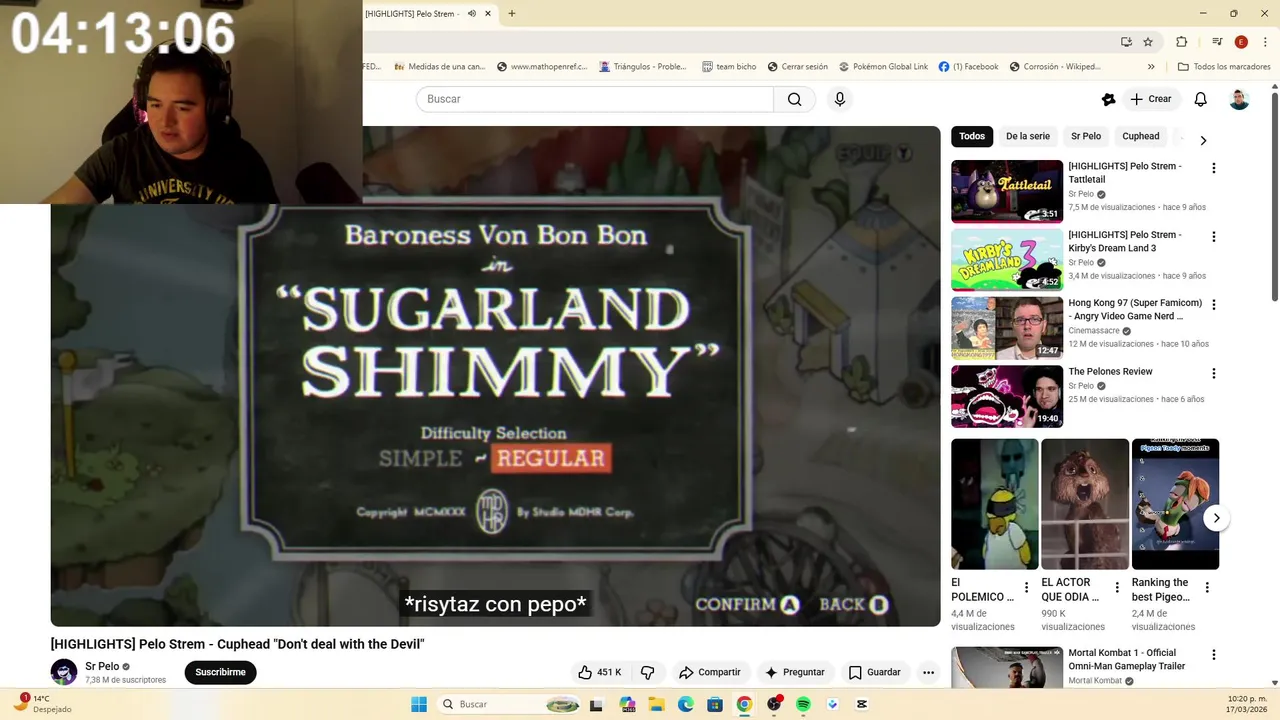
Task: Dislike the video with thumbs down
Action: click(647, 672)
